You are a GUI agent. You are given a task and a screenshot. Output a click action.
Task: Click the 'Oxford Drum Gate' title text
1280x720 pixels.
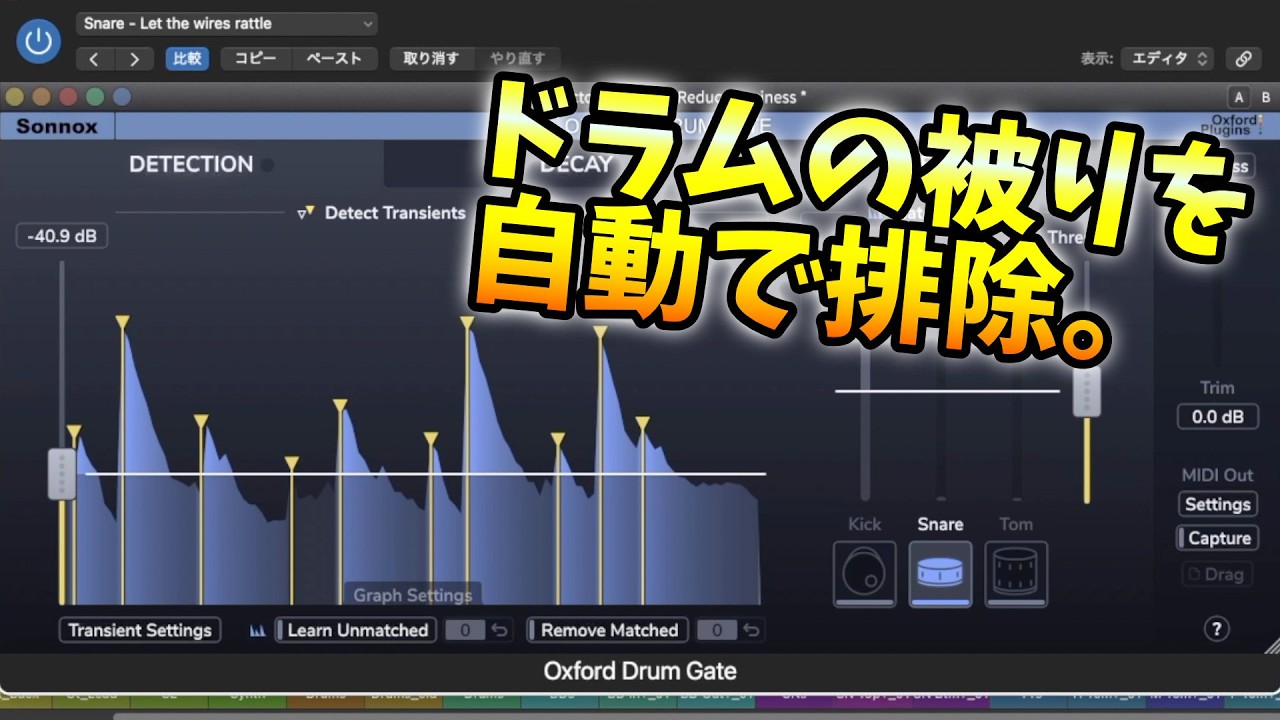point(640,671)
